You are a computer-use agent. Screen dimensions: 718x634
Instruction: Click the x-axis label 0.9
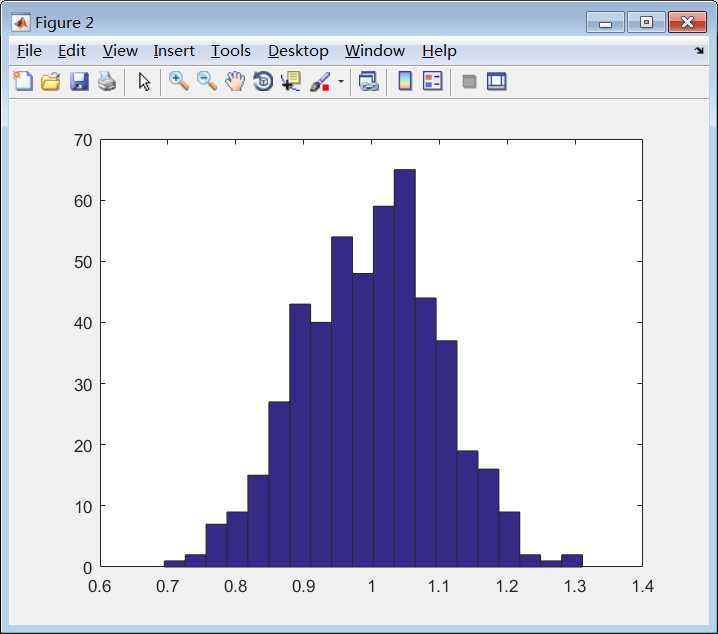(303, 586)
